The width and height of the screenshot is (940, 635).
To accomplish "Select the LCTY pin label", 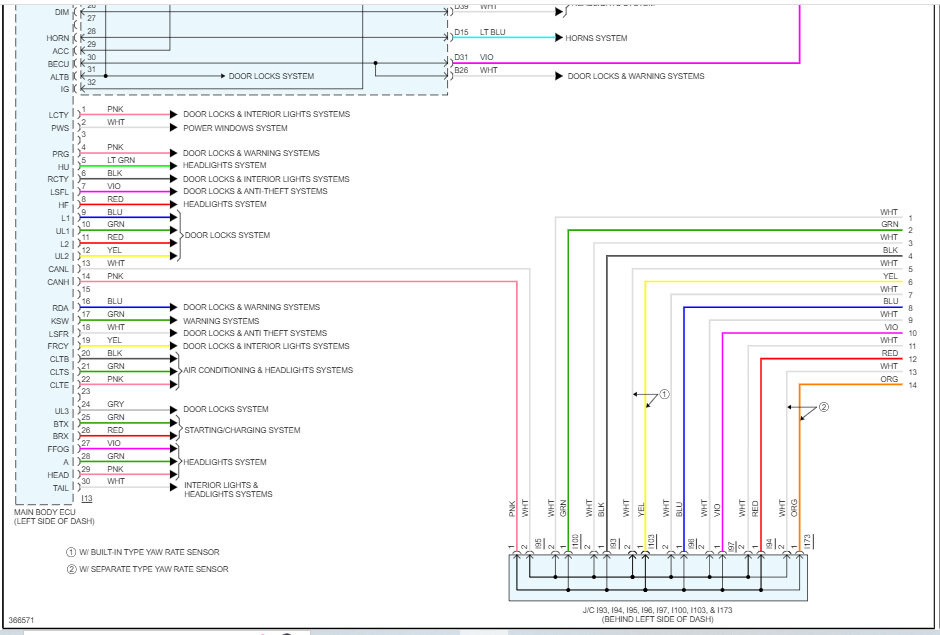I will 59,115.
